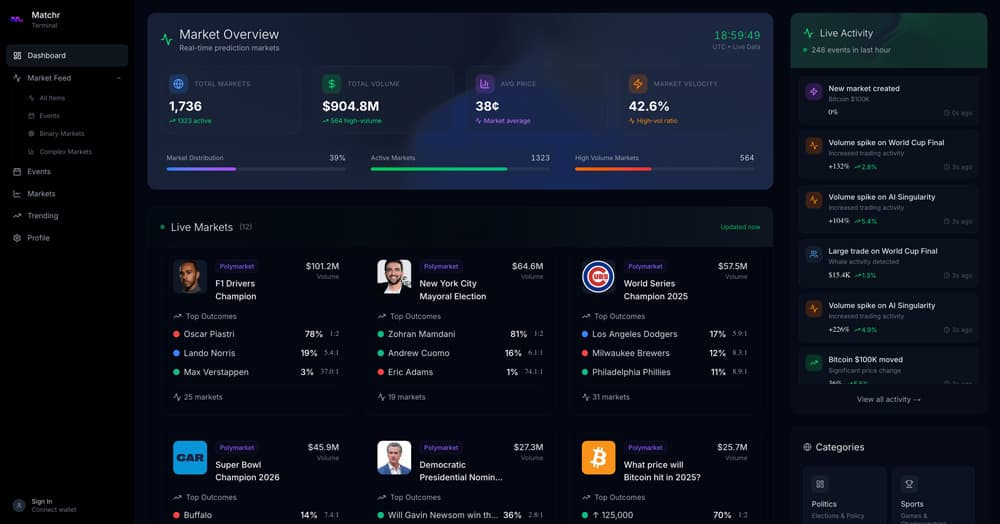Screen dimensions: 1000x524
Task: Select Los Angeles Dodgers outcome
Action: coord(664,334)
